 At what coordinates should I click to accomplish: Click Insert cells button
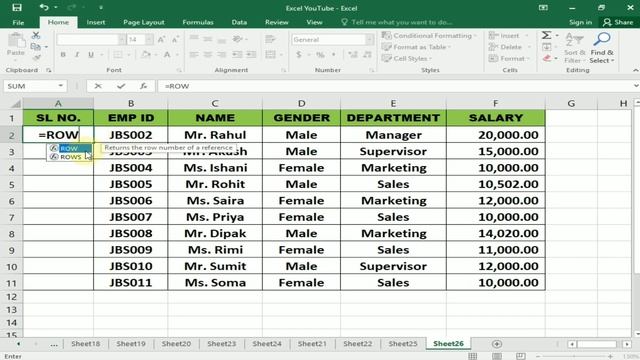click(x=505, y=36)
